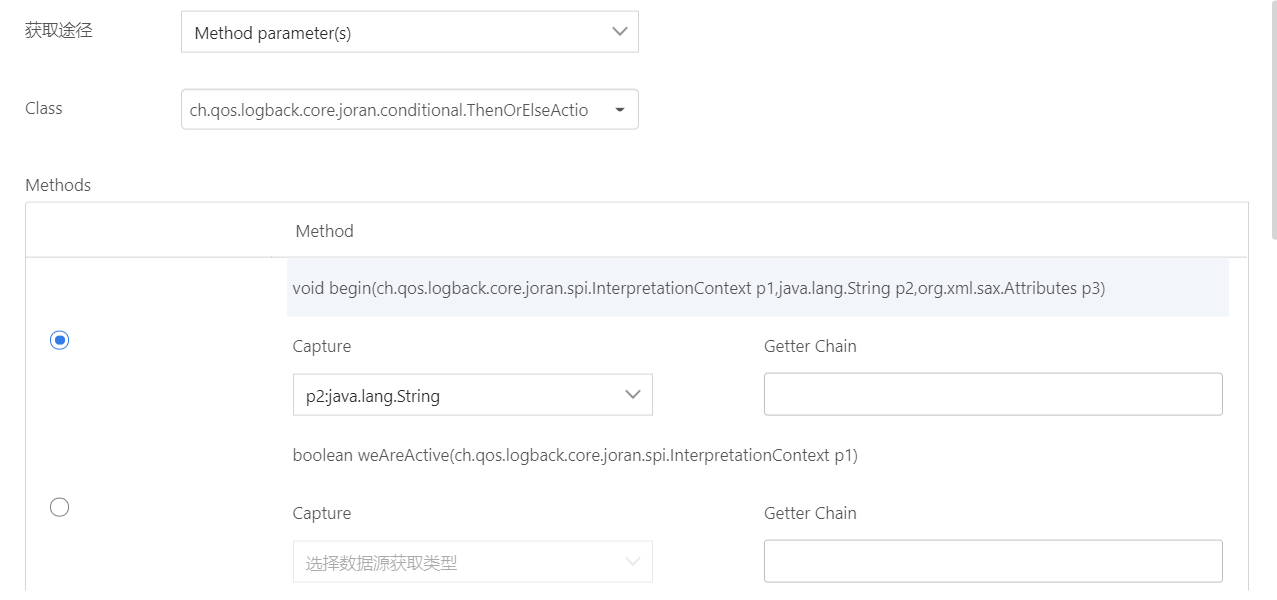Click the chevron of the p2:java.lang.String dropdown
Viewport: 1277px width, 600px height.
click(x=632, y=395)
